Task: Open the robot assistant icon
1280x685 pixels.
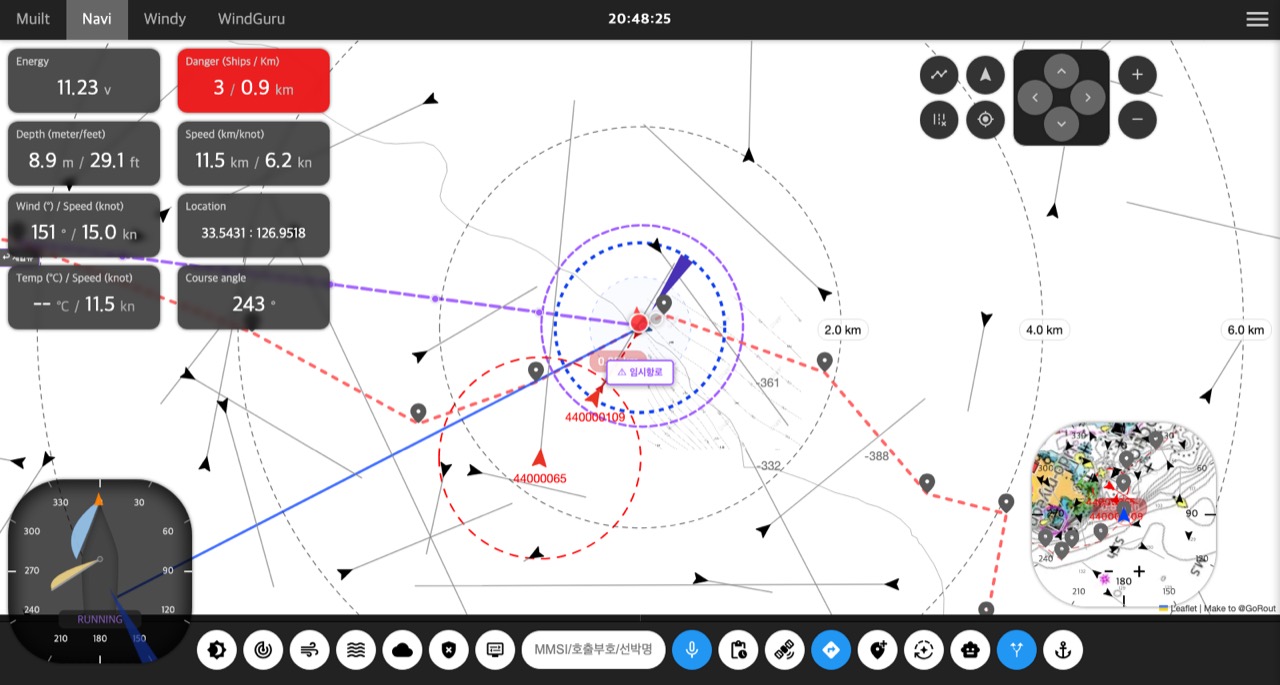Action: 970,650
